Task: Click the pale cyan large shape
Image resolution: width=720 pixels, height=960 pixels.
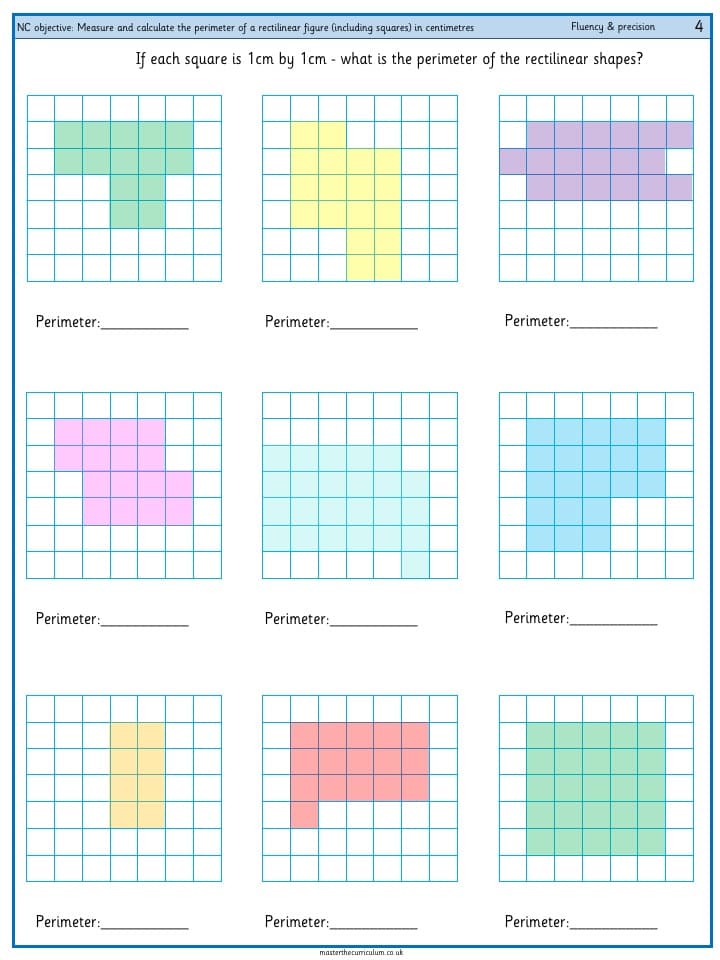Action: pyautogui.click(x=346, y=499)
